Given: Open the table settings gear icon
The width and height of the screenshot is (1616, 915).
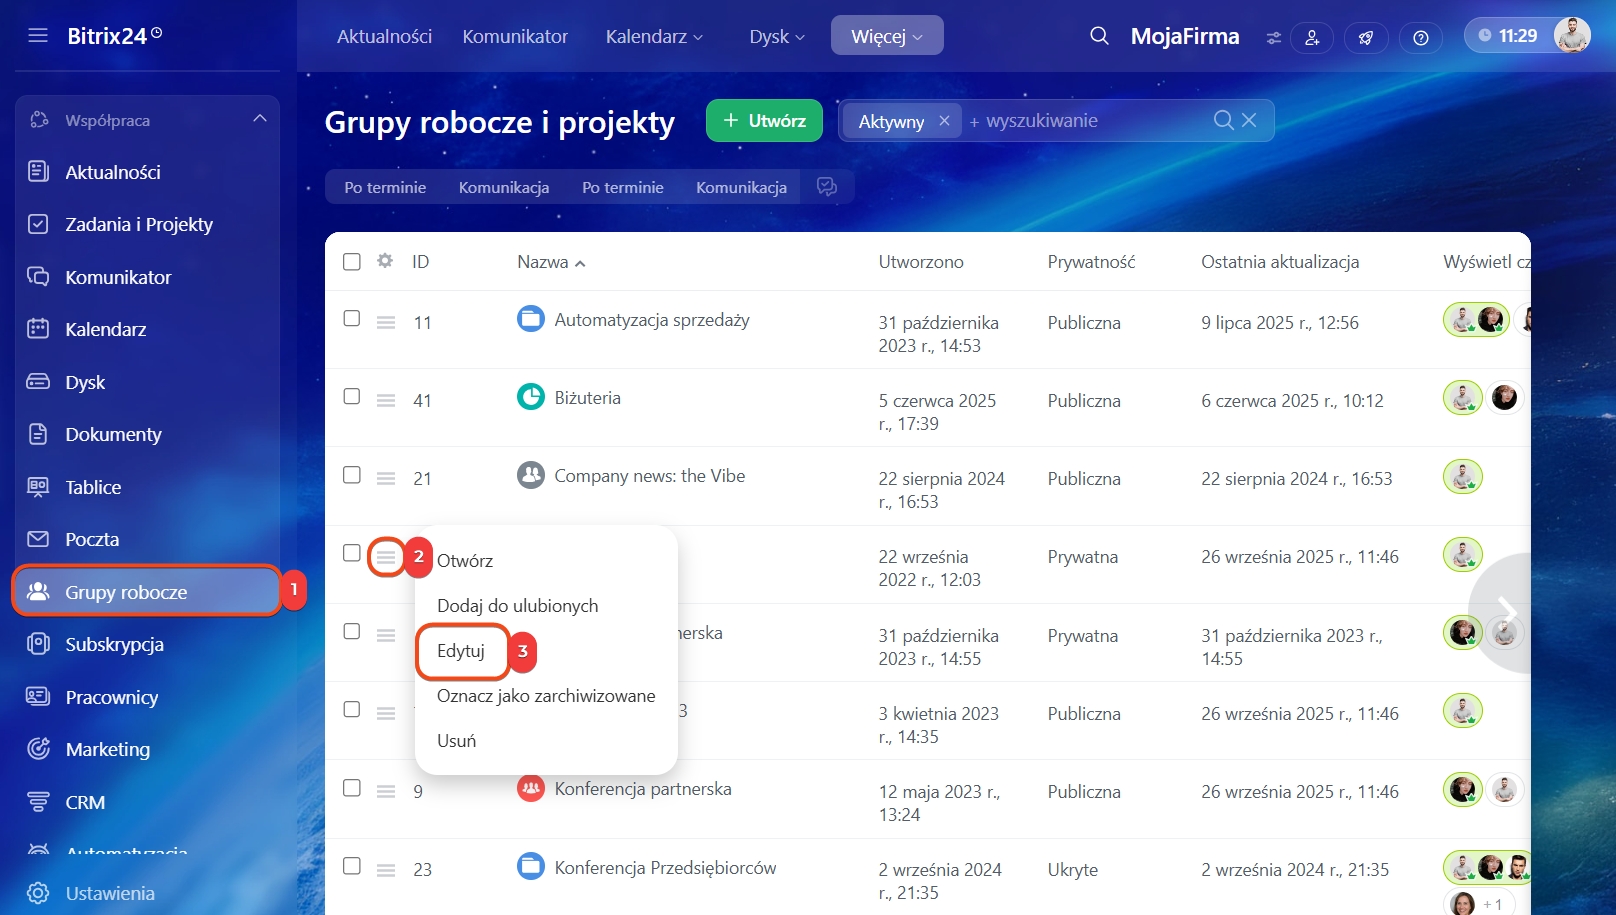Looking at the screenshot, I should 385,261.
